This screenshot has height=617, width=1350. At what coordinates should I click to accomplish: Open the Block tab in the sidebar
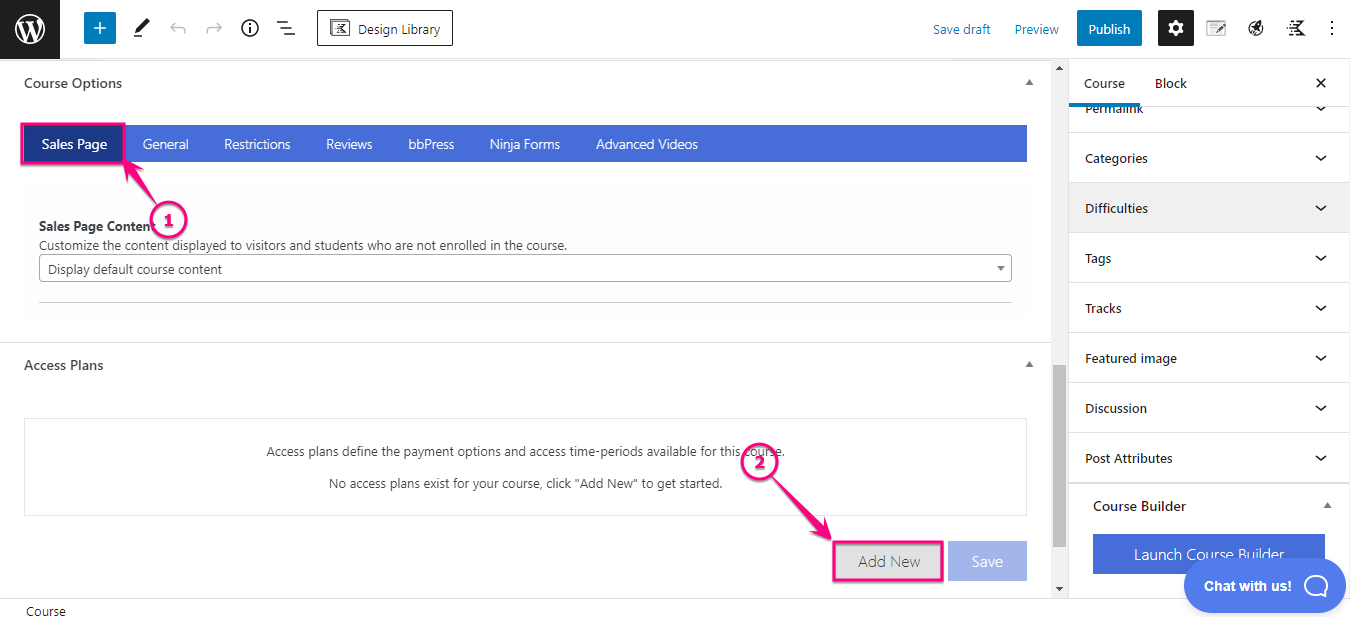1170,83
